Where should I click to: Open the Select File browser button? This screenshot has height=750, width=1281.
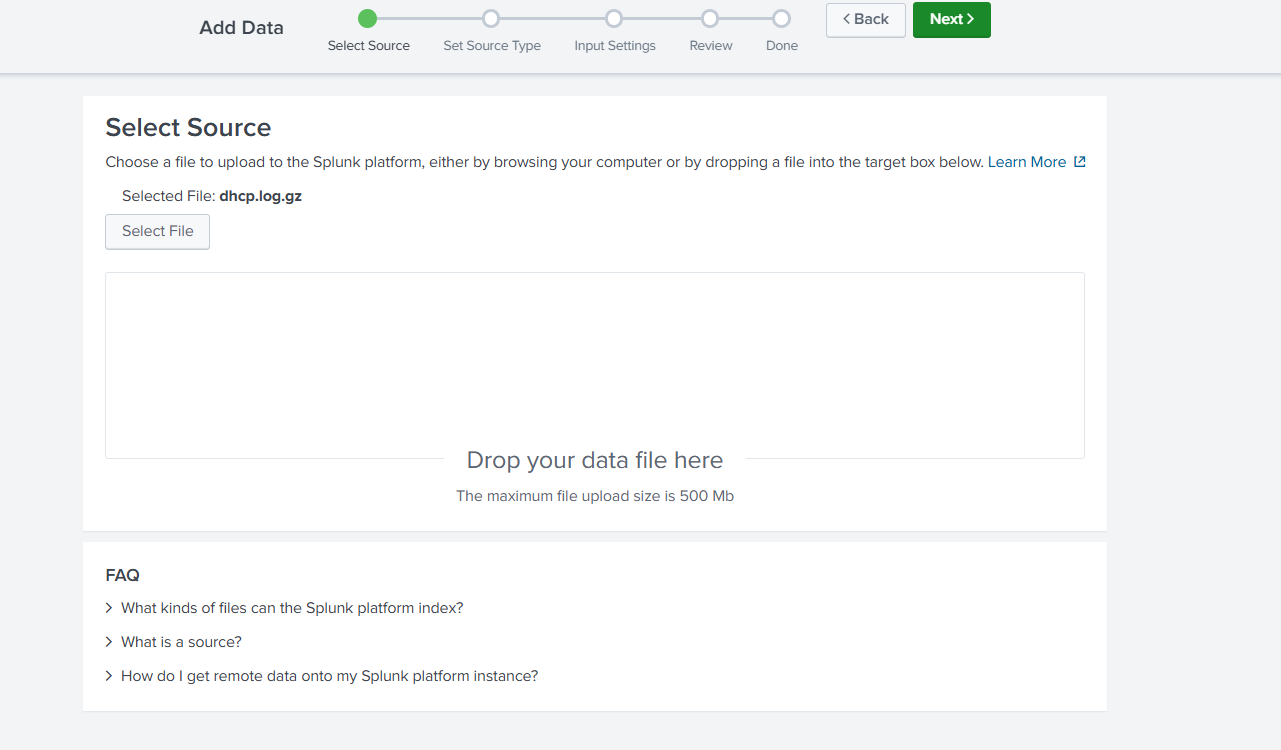(157, 231)
